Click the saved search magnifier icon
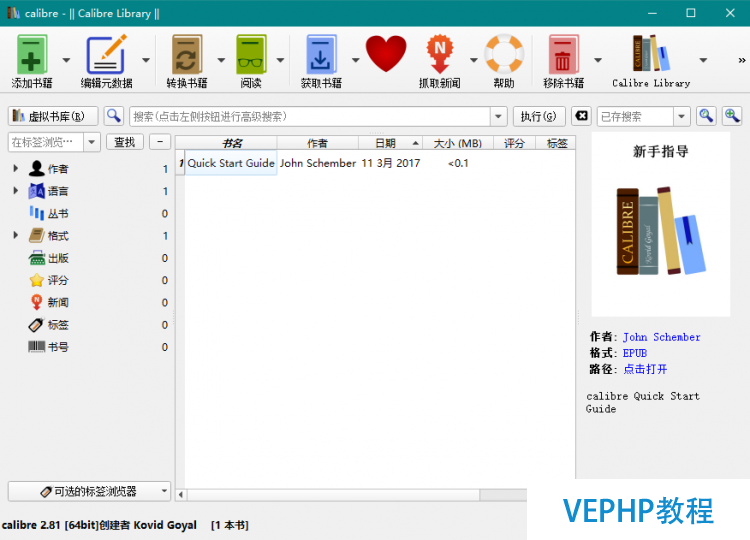750x540 pixels. 706,116
